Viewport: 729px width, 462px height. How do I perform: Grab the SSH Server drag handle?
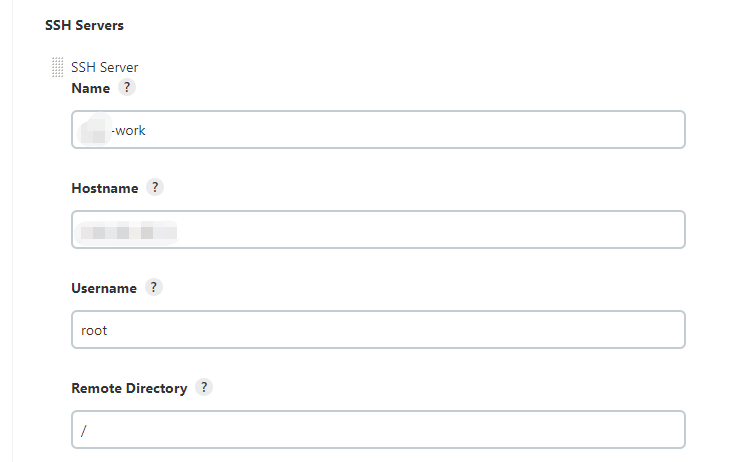57,68
